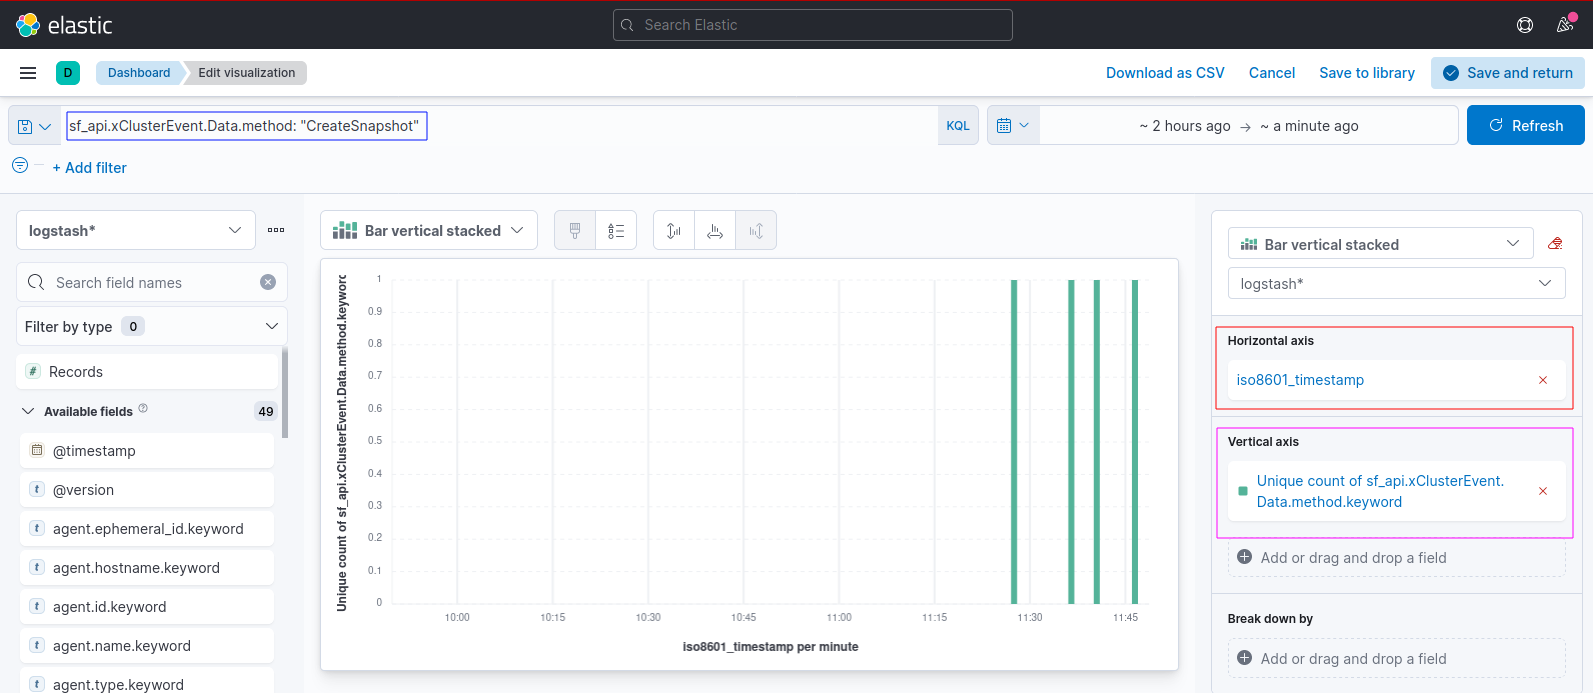Click Available fields info icon

pyautogui.click(x=143, y=408)
